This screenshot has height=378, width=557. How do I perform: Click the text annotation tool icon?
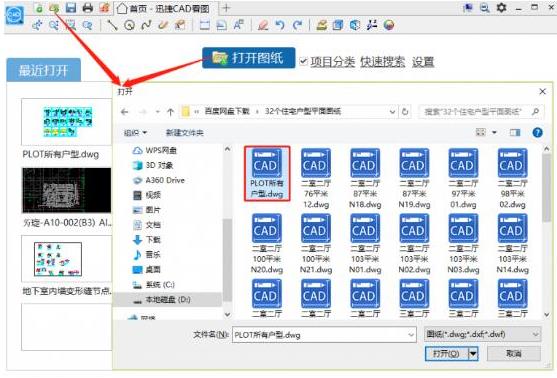[x=238, y=25]
